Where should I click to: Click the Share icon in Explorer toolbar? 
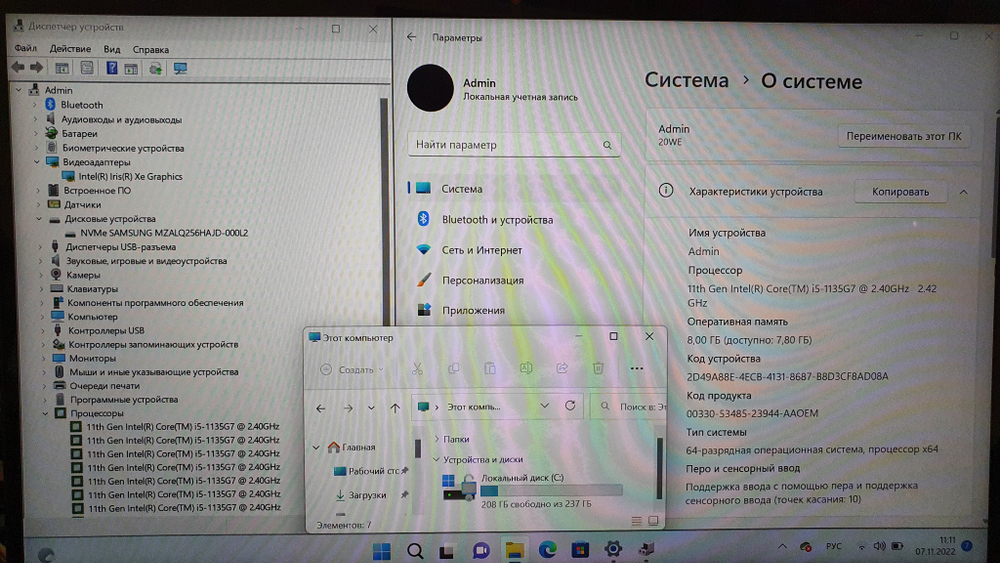(562, 368)
